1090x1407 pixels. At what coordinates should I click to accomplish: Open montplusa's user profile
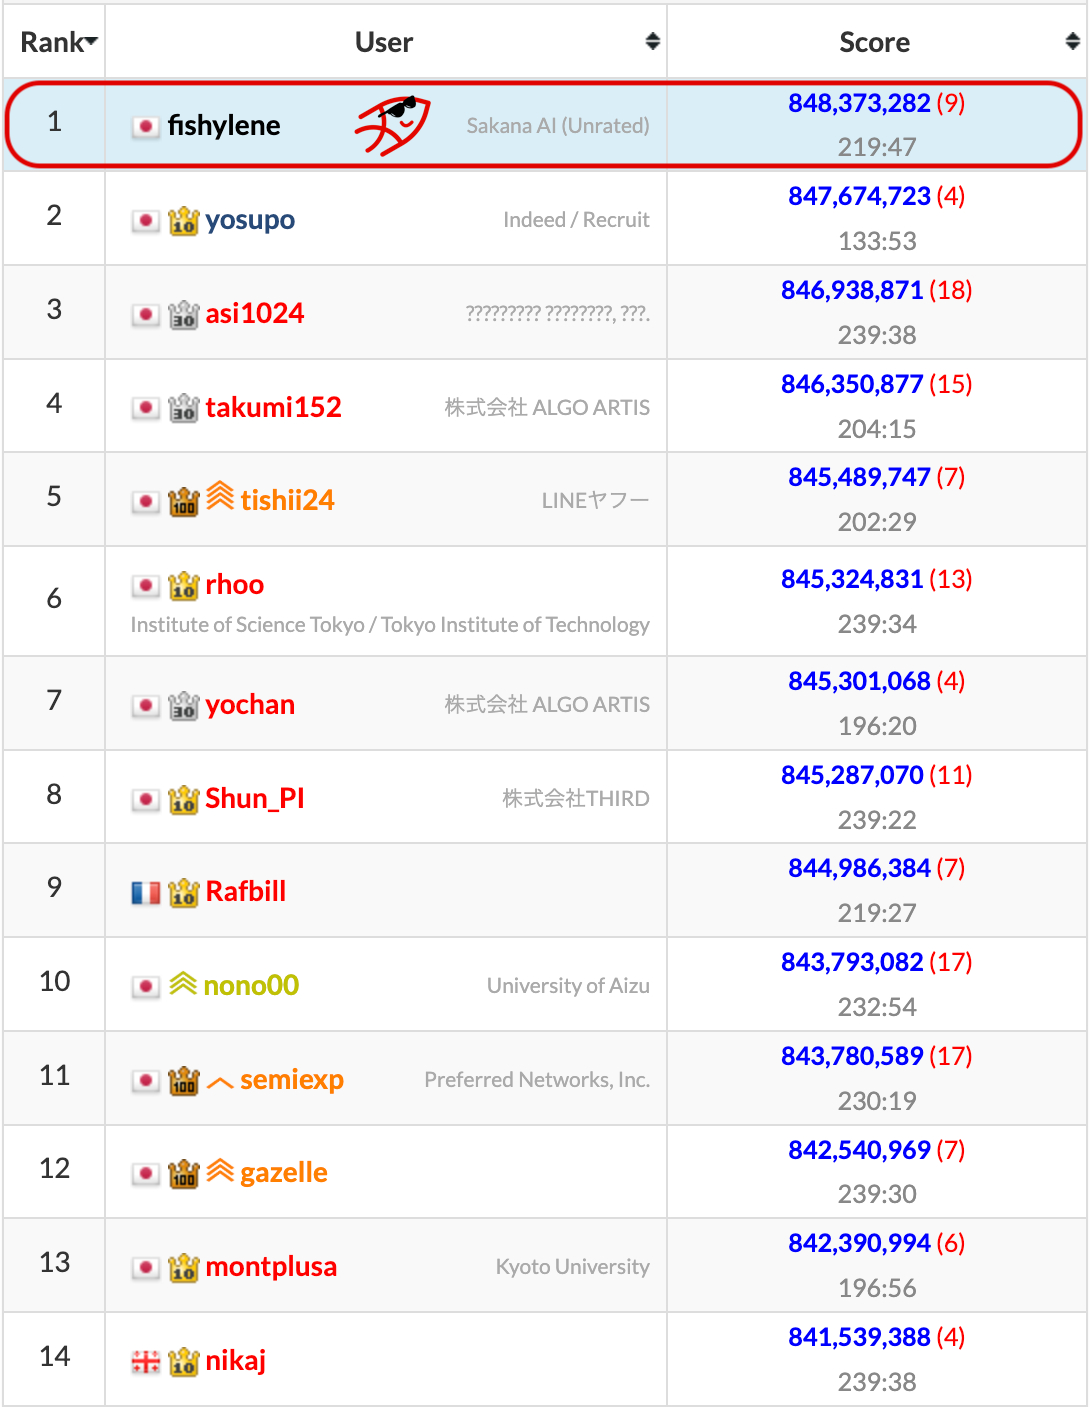coord(271,1267)
